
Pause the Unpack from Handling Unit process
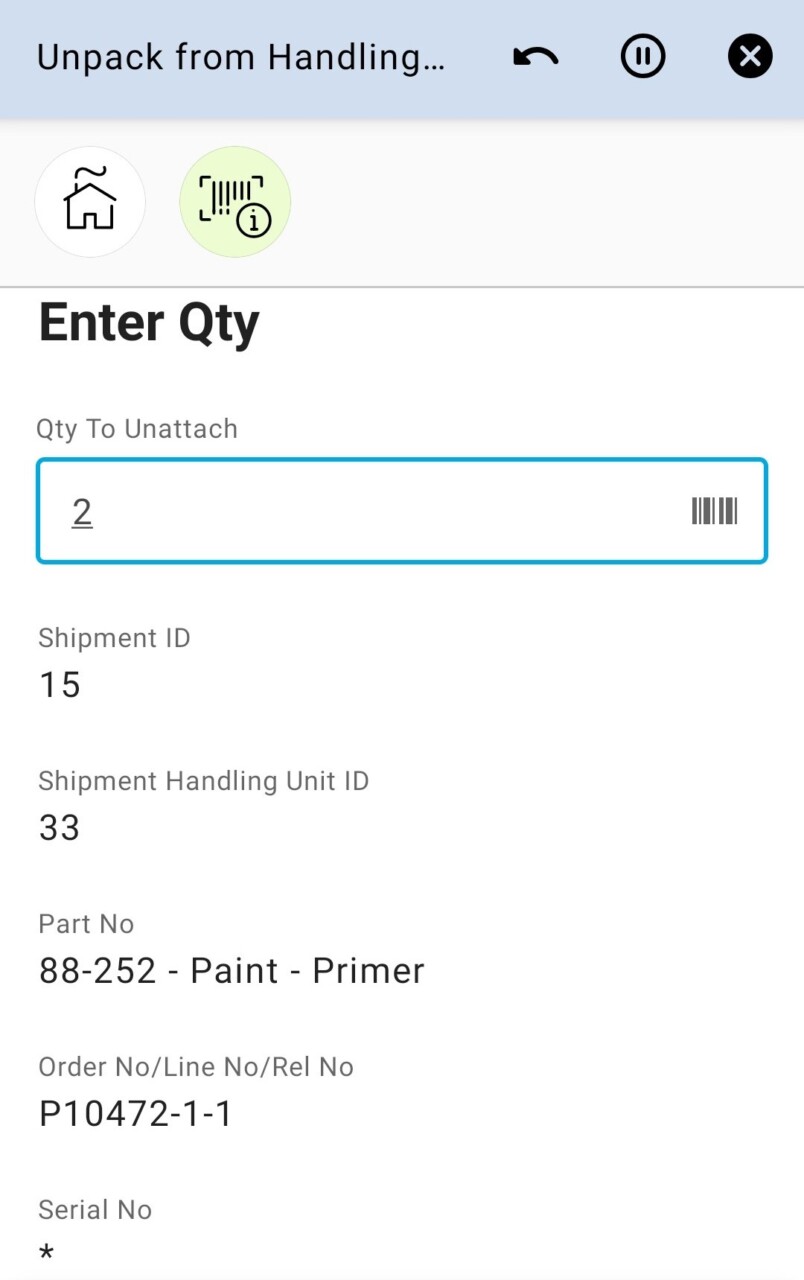(642, 57)
